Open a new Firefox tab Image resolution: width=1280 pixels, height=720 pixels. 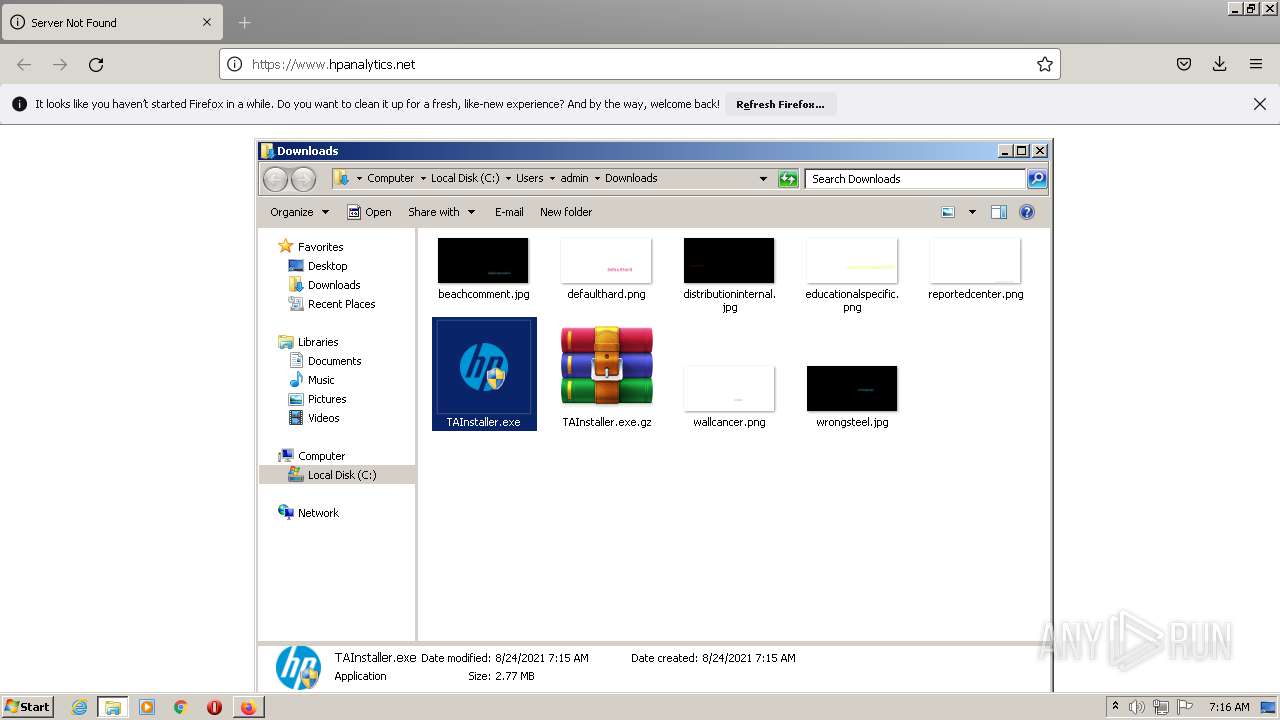(245, 22)
